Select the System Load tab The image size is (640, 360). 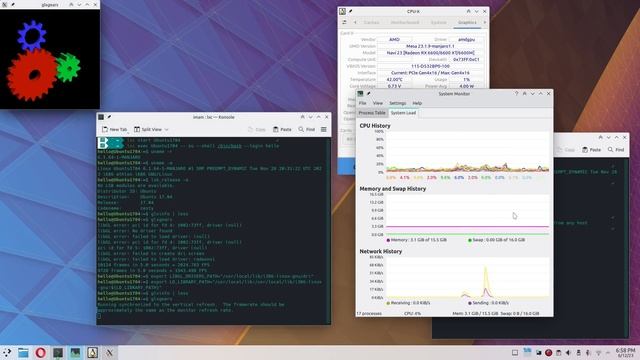click(x=403, y=113)
